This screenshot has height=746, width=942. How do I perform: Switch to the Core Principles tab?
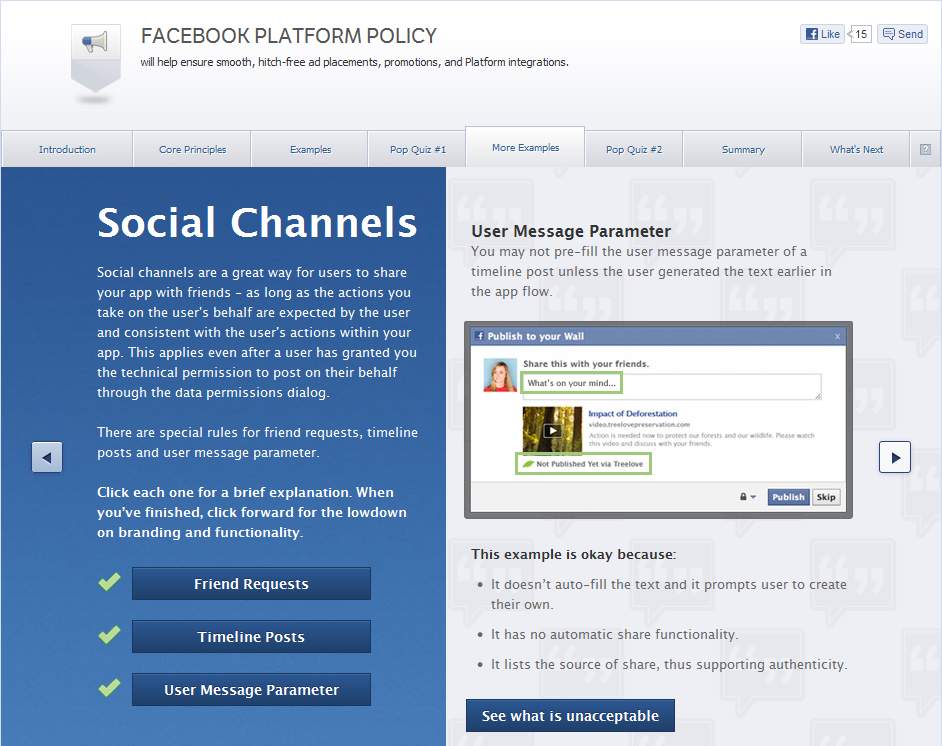tap(192, 150)
